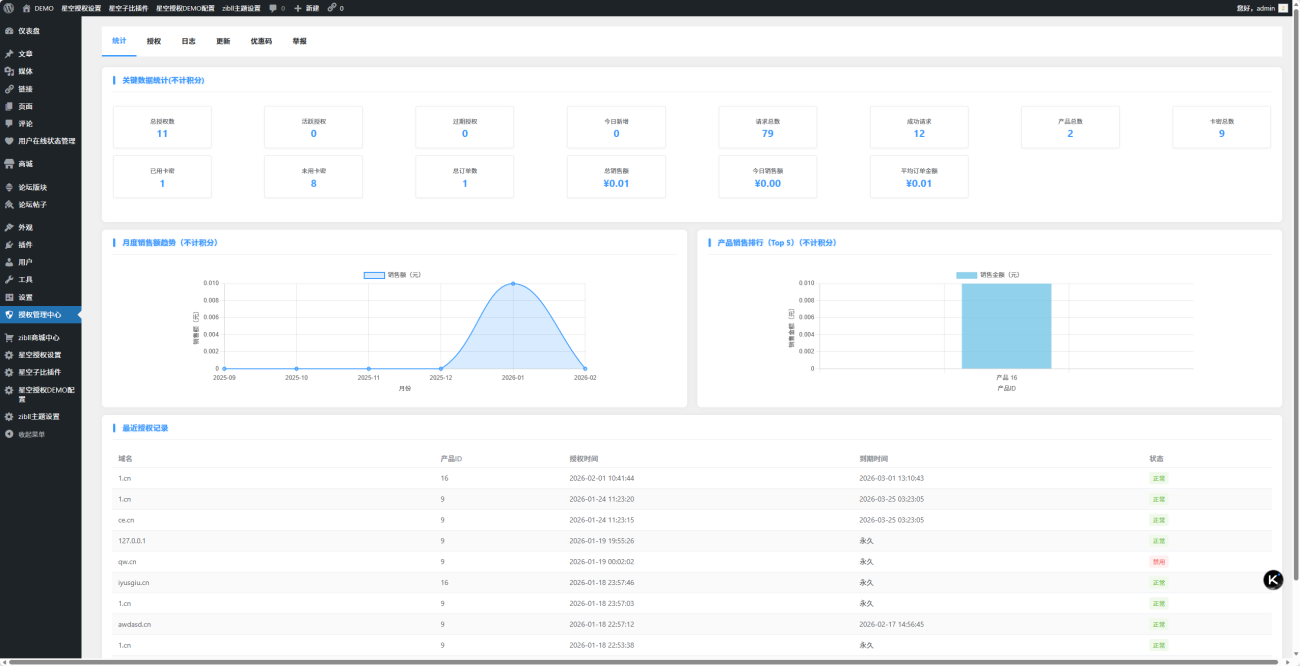The height and width of the screenshot is (666, 1300).
Task: Click the DEMO home icon in admin bar
Action: pos(26,8)
